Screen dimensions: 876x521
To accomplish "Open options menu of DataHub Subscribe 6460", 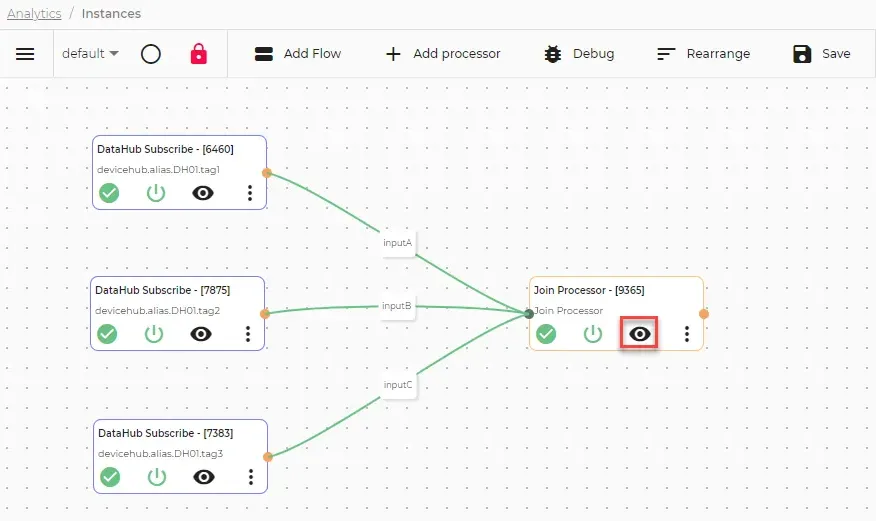I will pos(250,193).
